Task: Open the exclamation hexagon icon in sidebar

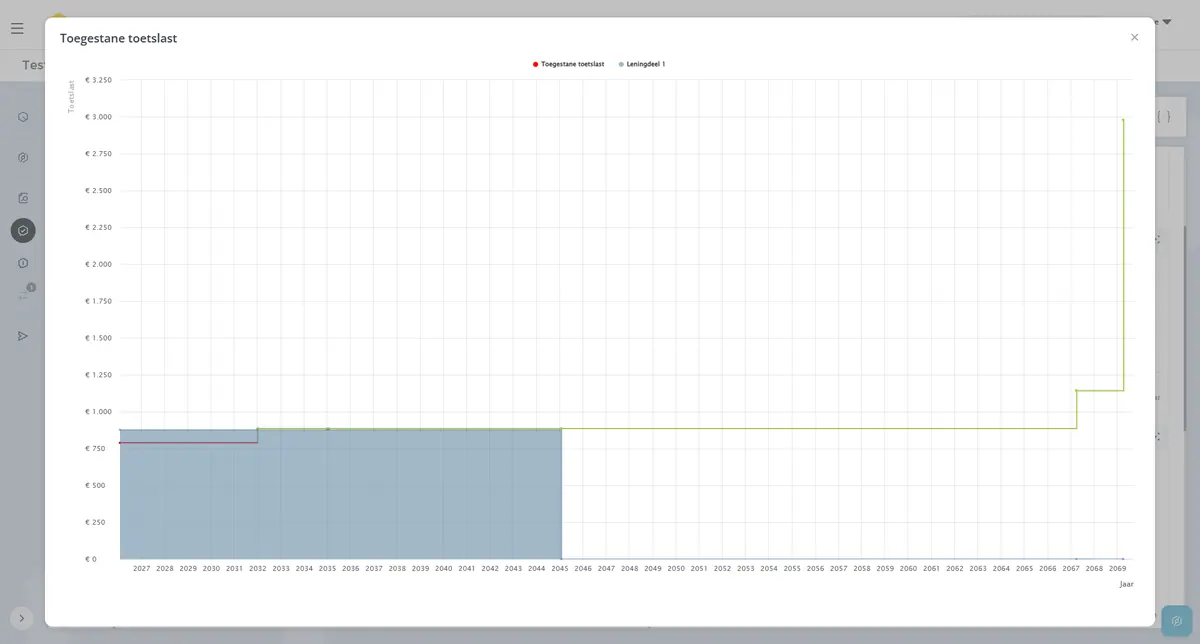Action: coord(23,263)
